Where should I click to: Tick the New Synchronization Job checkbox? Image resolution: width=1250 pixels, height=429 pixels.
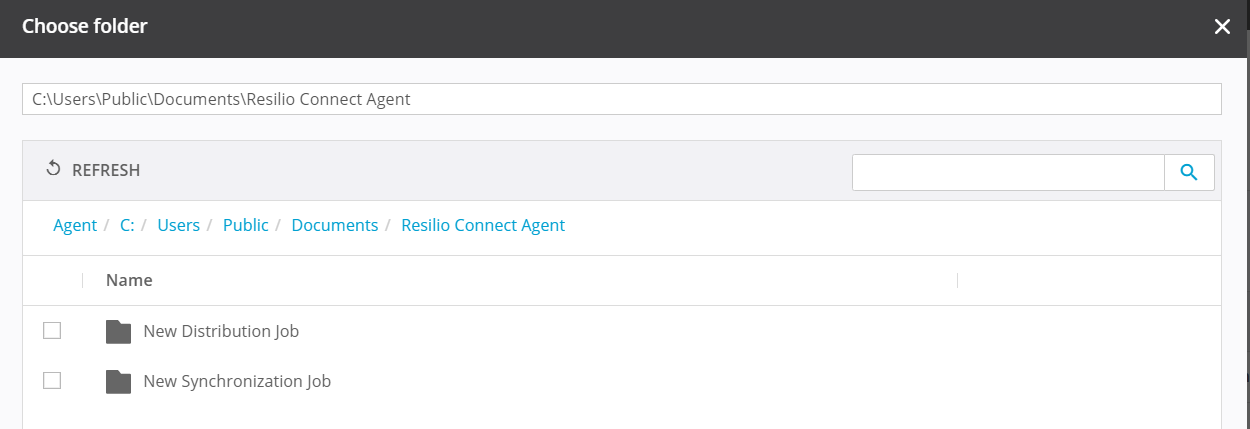(x=52, y=381)
